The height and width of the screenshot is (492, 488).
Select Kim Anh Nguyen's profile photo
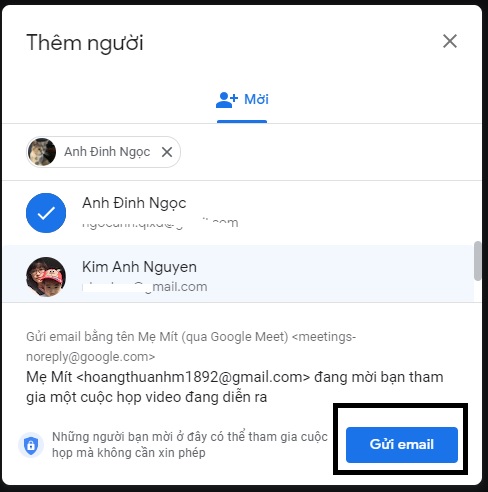pyautogui.click(x=46, y=277)
